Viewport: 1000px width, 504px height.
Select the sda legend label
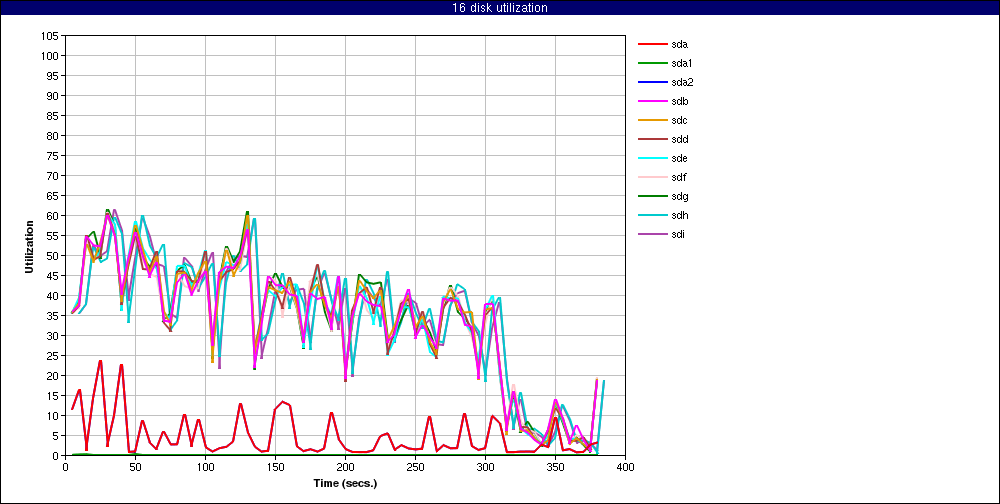coord(680,44)
